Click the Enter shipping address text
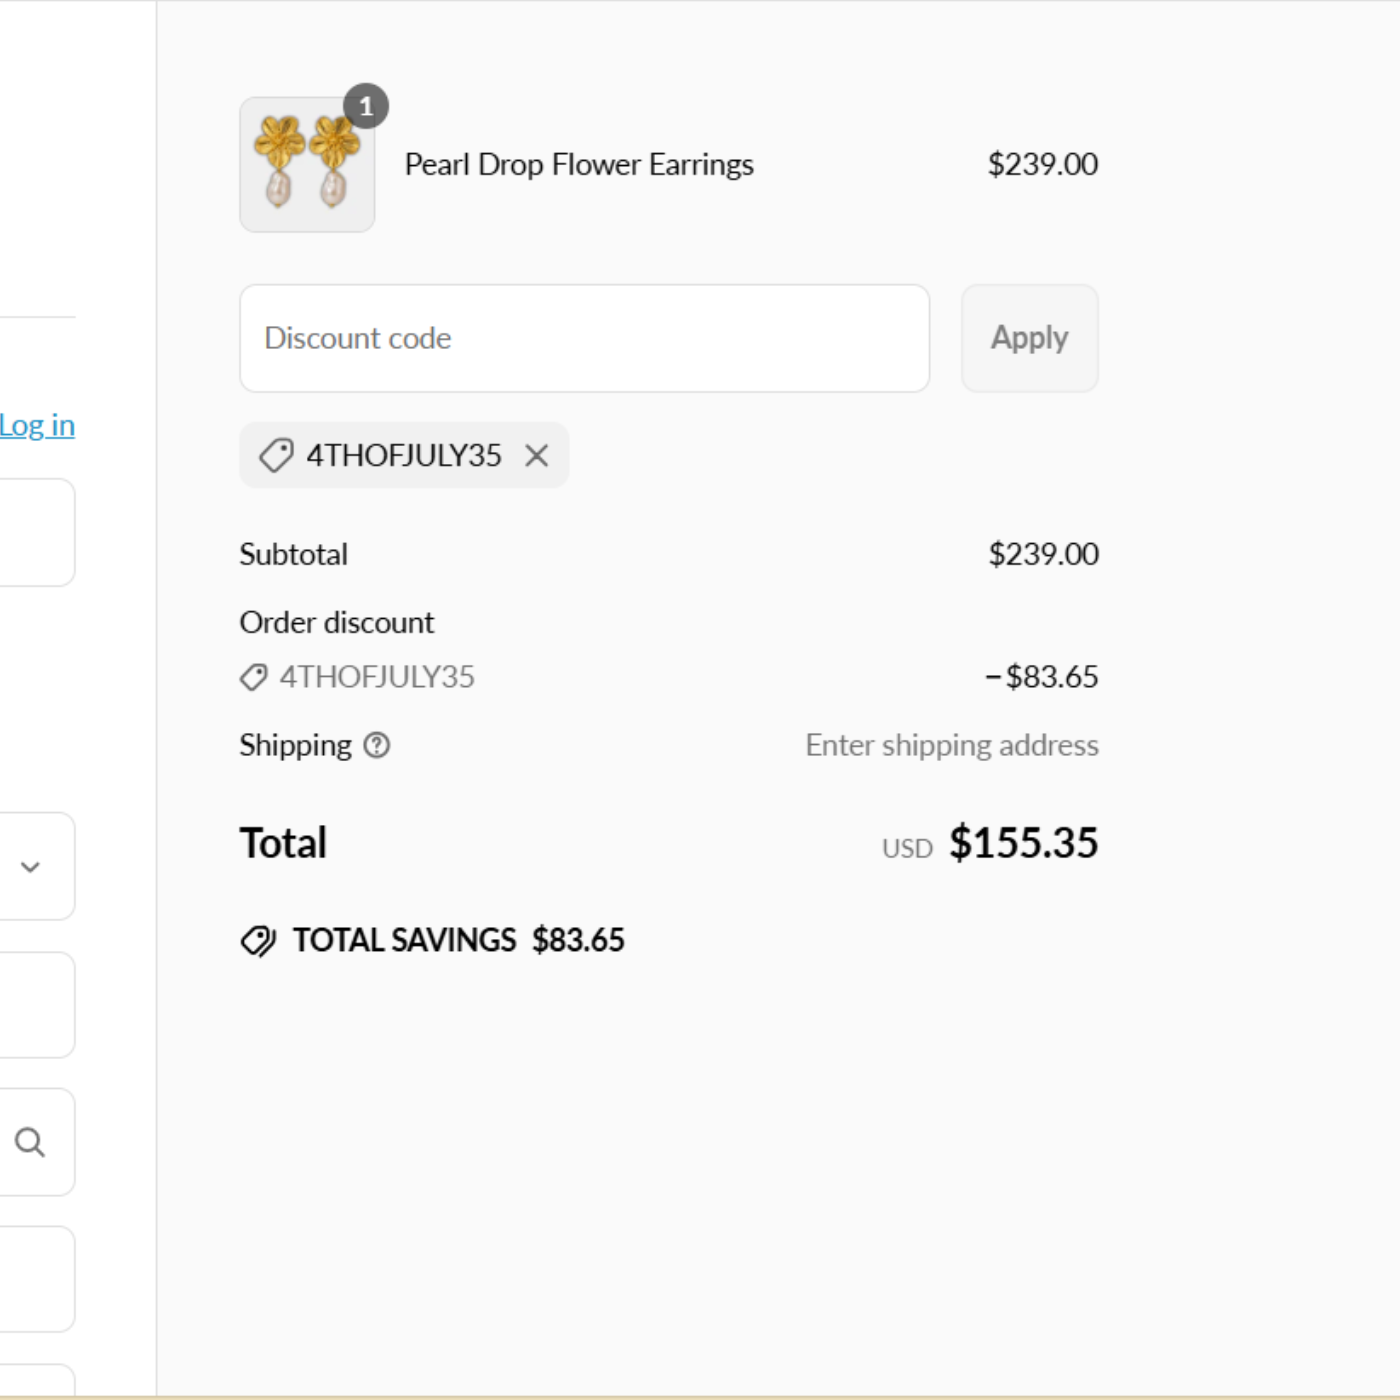Screen dimensions: 1400x1400 pos(952,745)
